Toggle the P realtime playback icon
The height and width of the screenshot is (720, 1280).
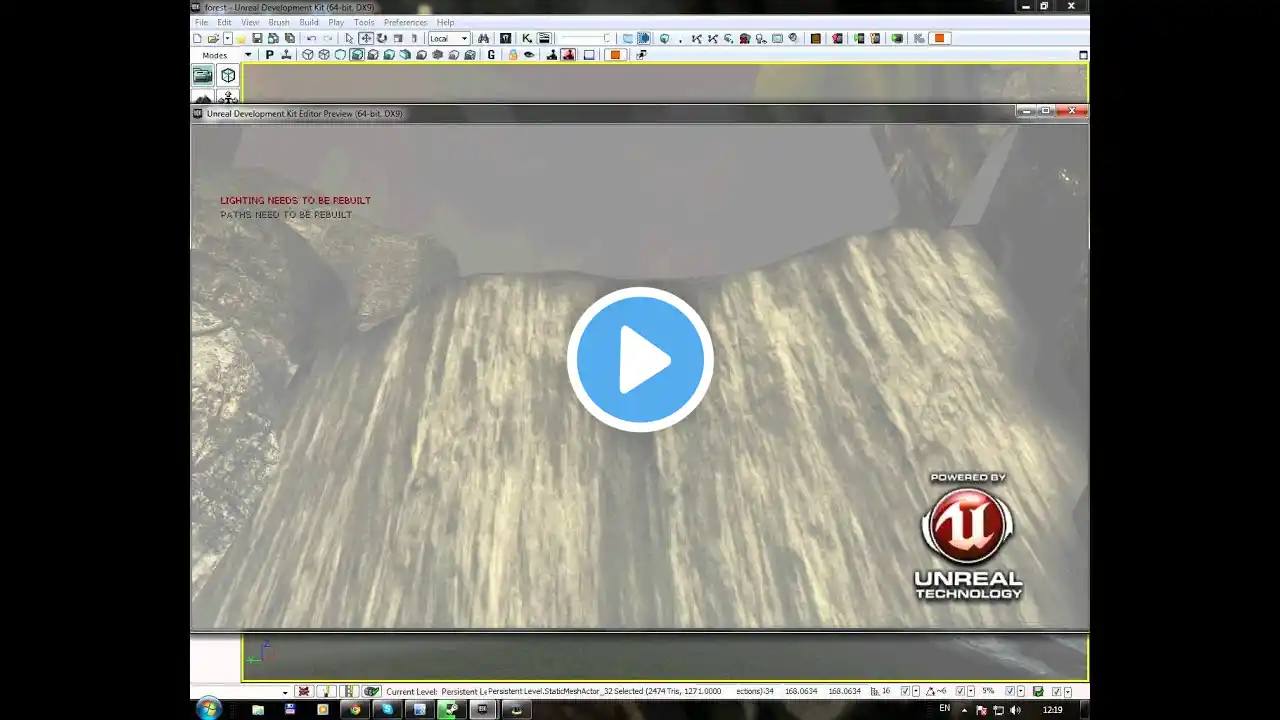coord(269,55)
